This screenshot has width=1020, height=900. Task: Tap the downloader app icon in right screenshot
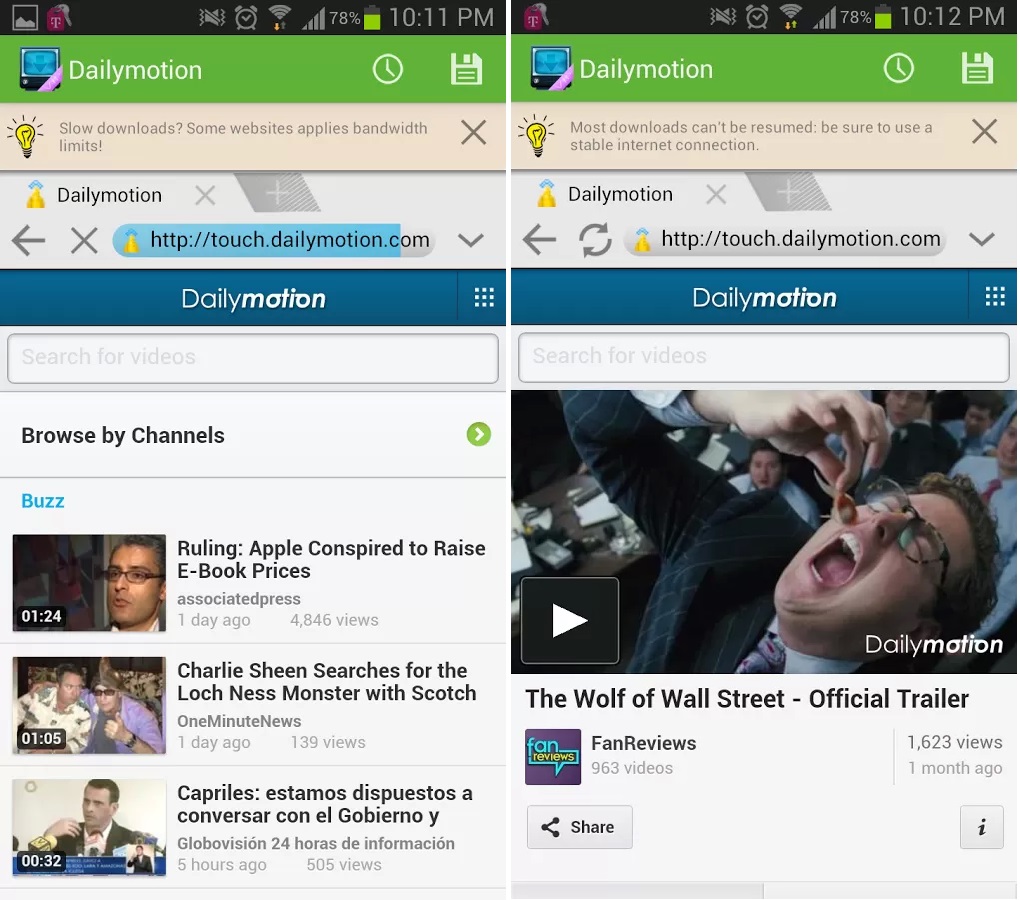(x=552, y=68)
